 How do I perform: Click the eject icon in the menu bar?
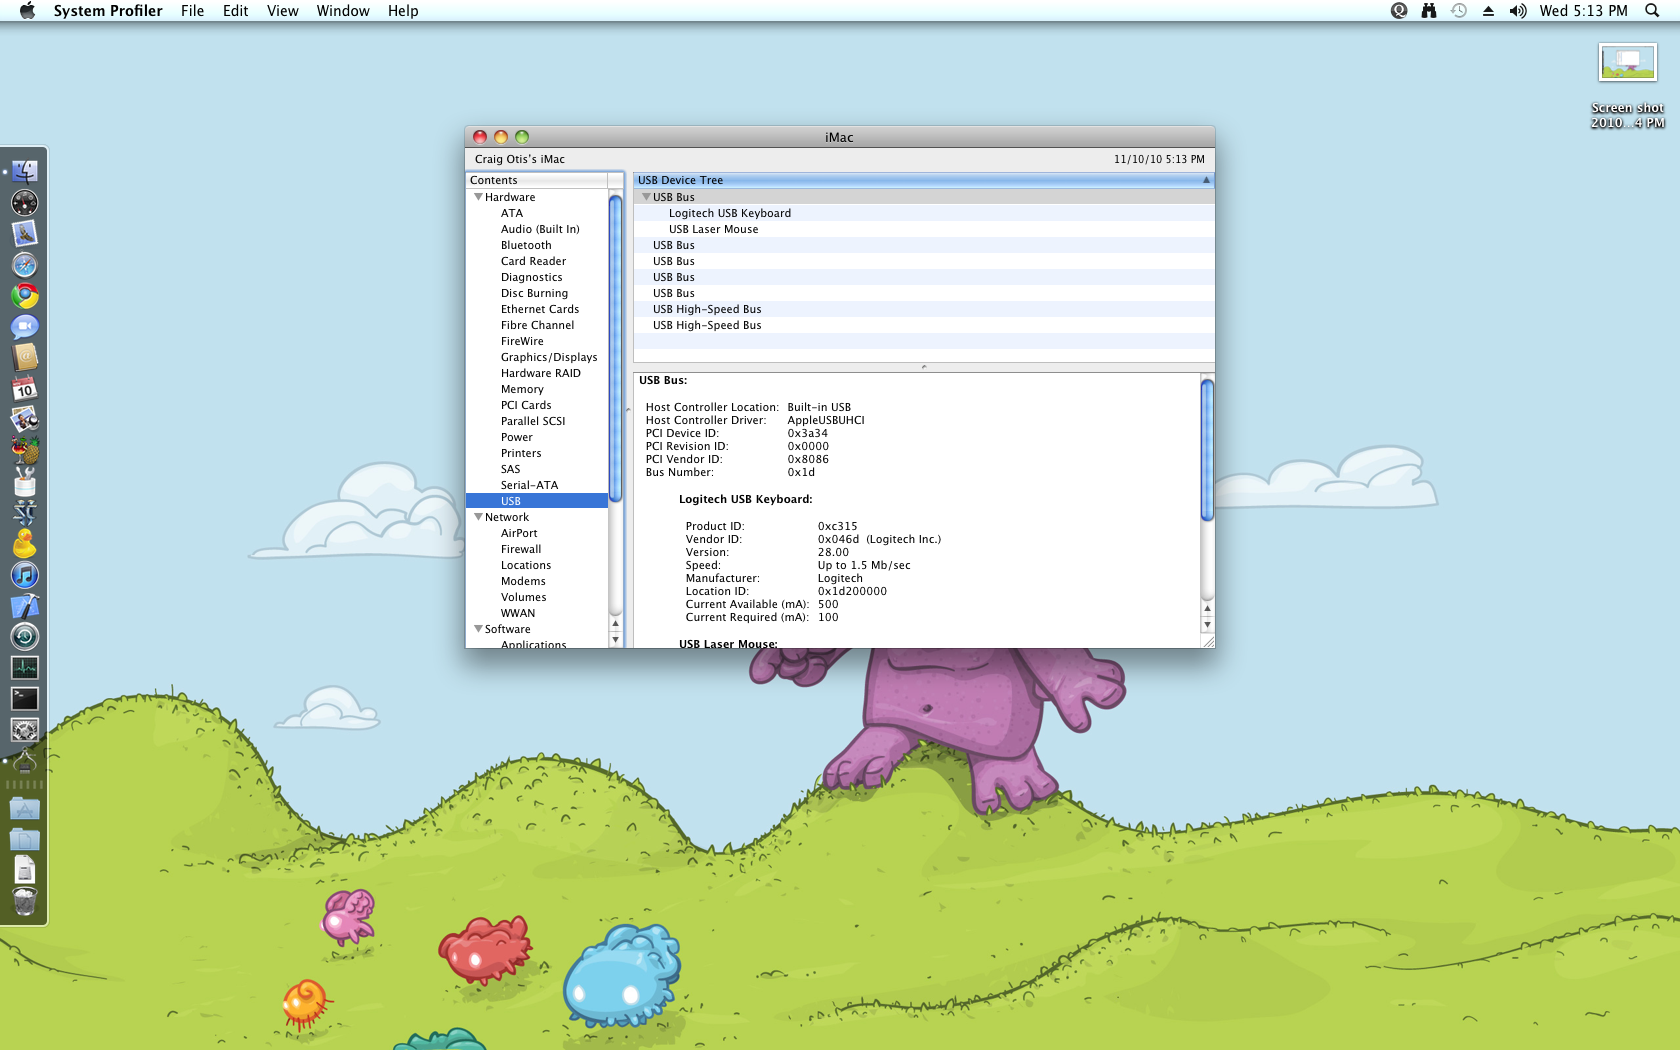(x=1488, y=11)
